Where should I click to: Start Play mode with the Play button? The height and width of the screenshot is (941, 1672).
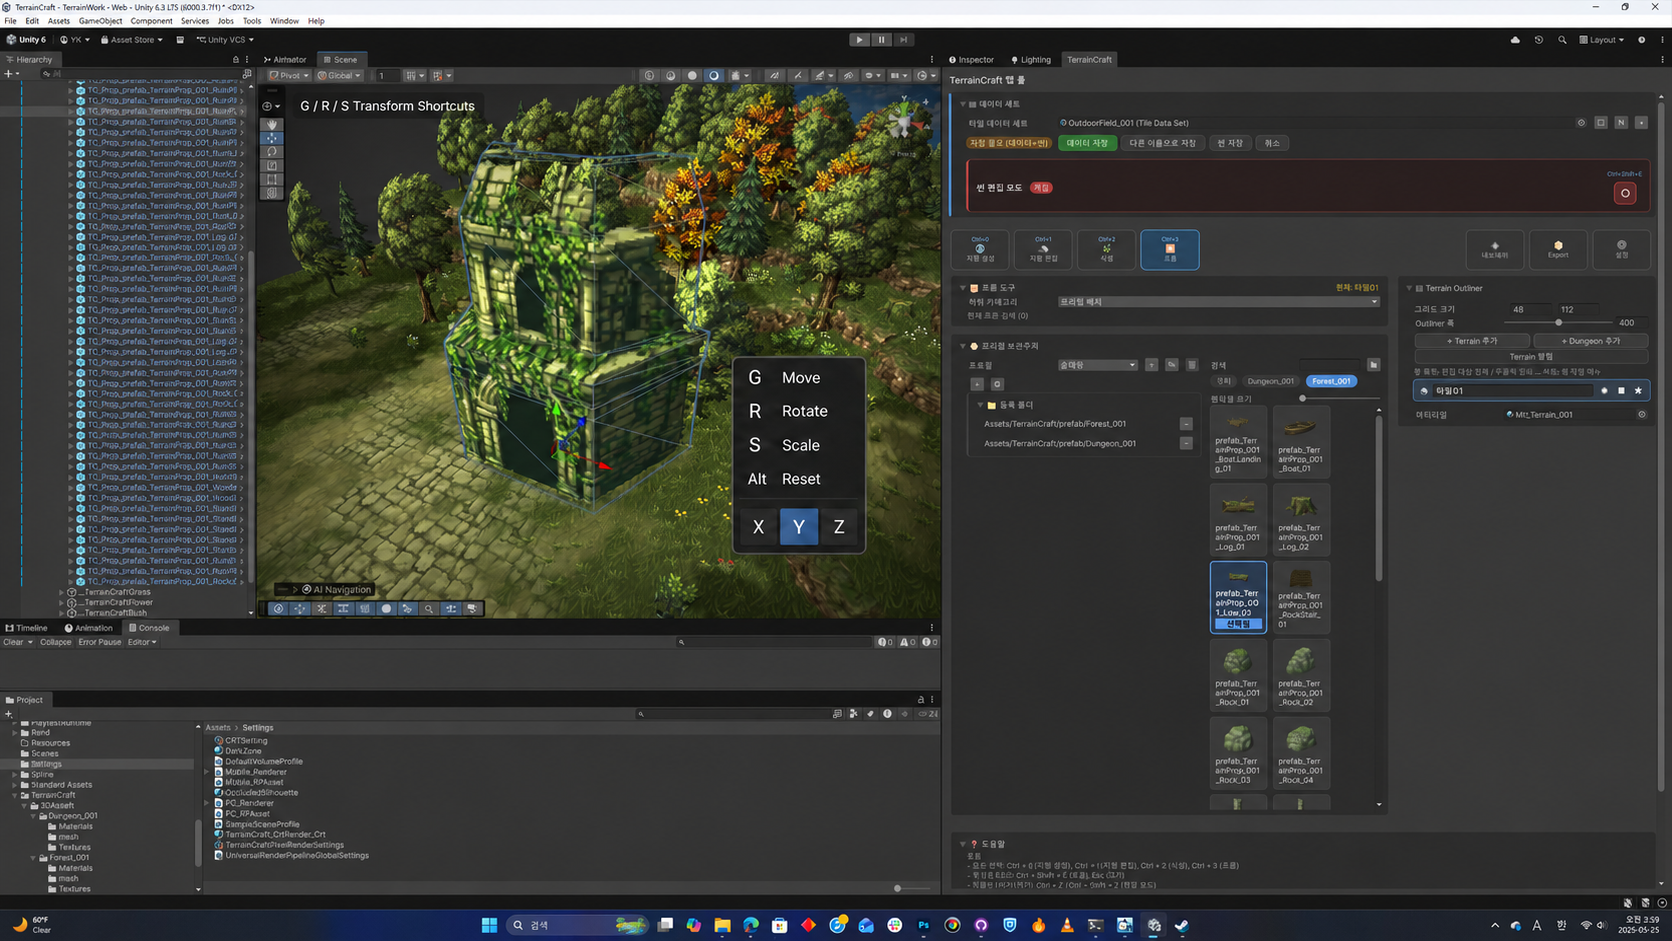click(859, 40)
